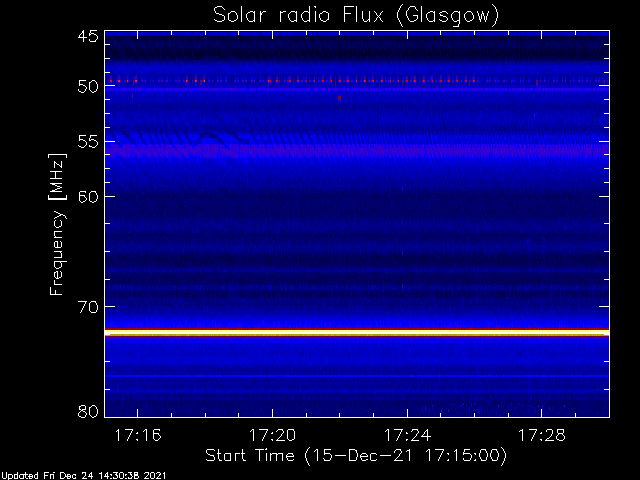Click the 'Updated Fri Dec 24 14:30:38 2021' footer text
The height and width of the screenshot is (480, 640).
point(83,476)
